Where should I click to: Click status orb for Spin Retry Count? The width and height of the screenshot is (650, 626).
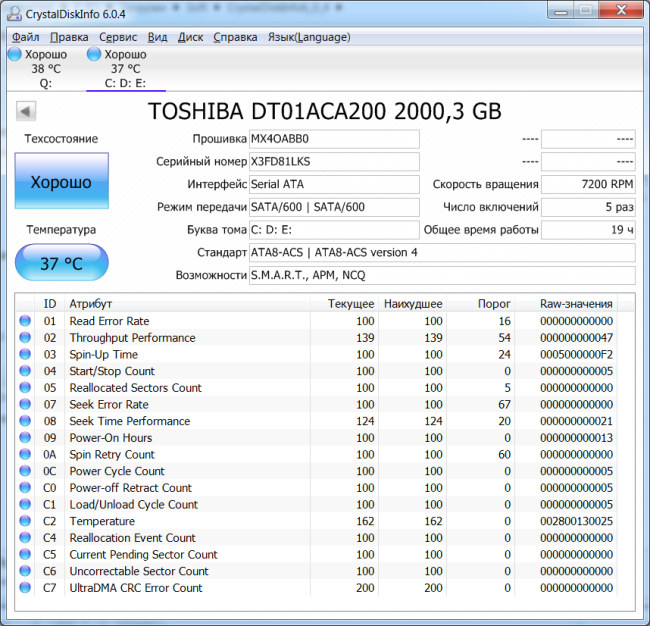tap(25, 455)
